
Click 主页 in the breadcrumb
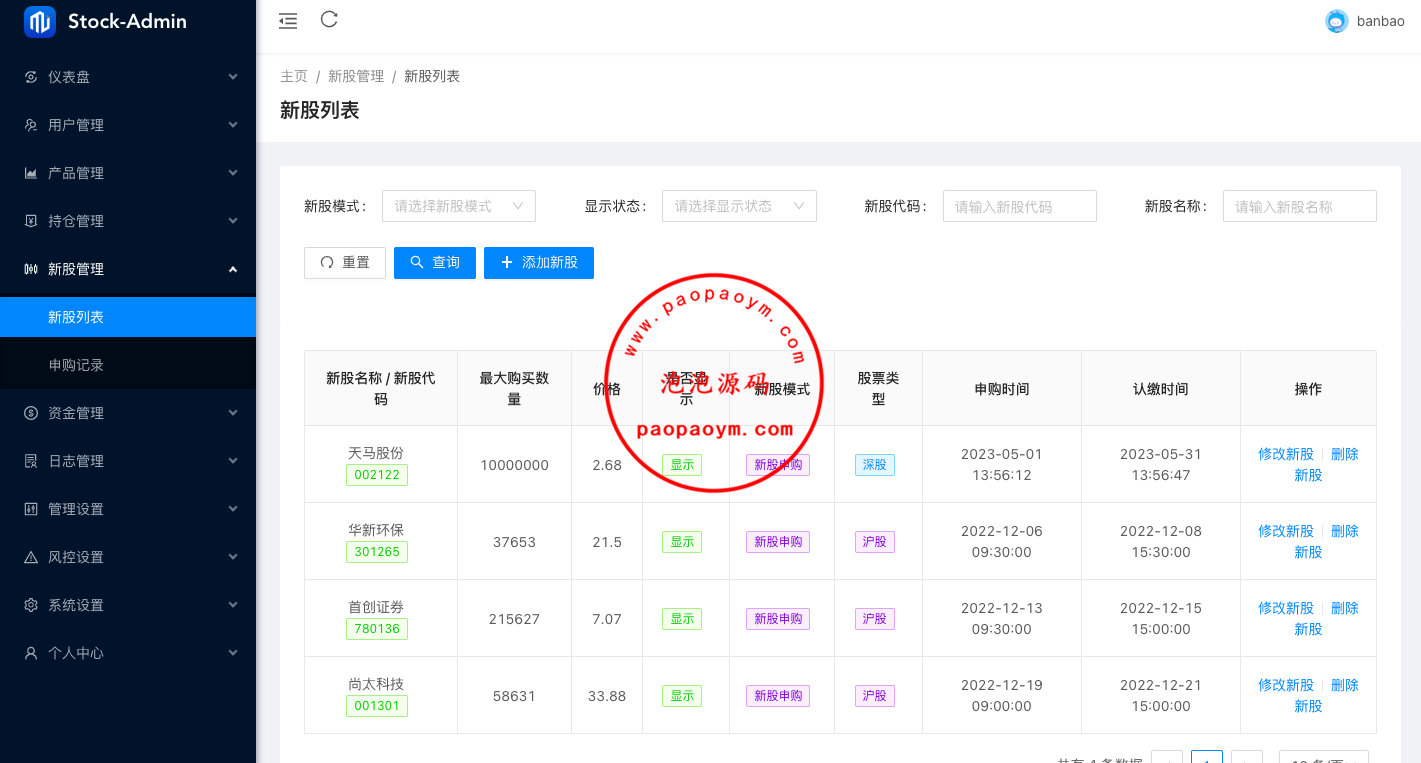click(294, 77)
